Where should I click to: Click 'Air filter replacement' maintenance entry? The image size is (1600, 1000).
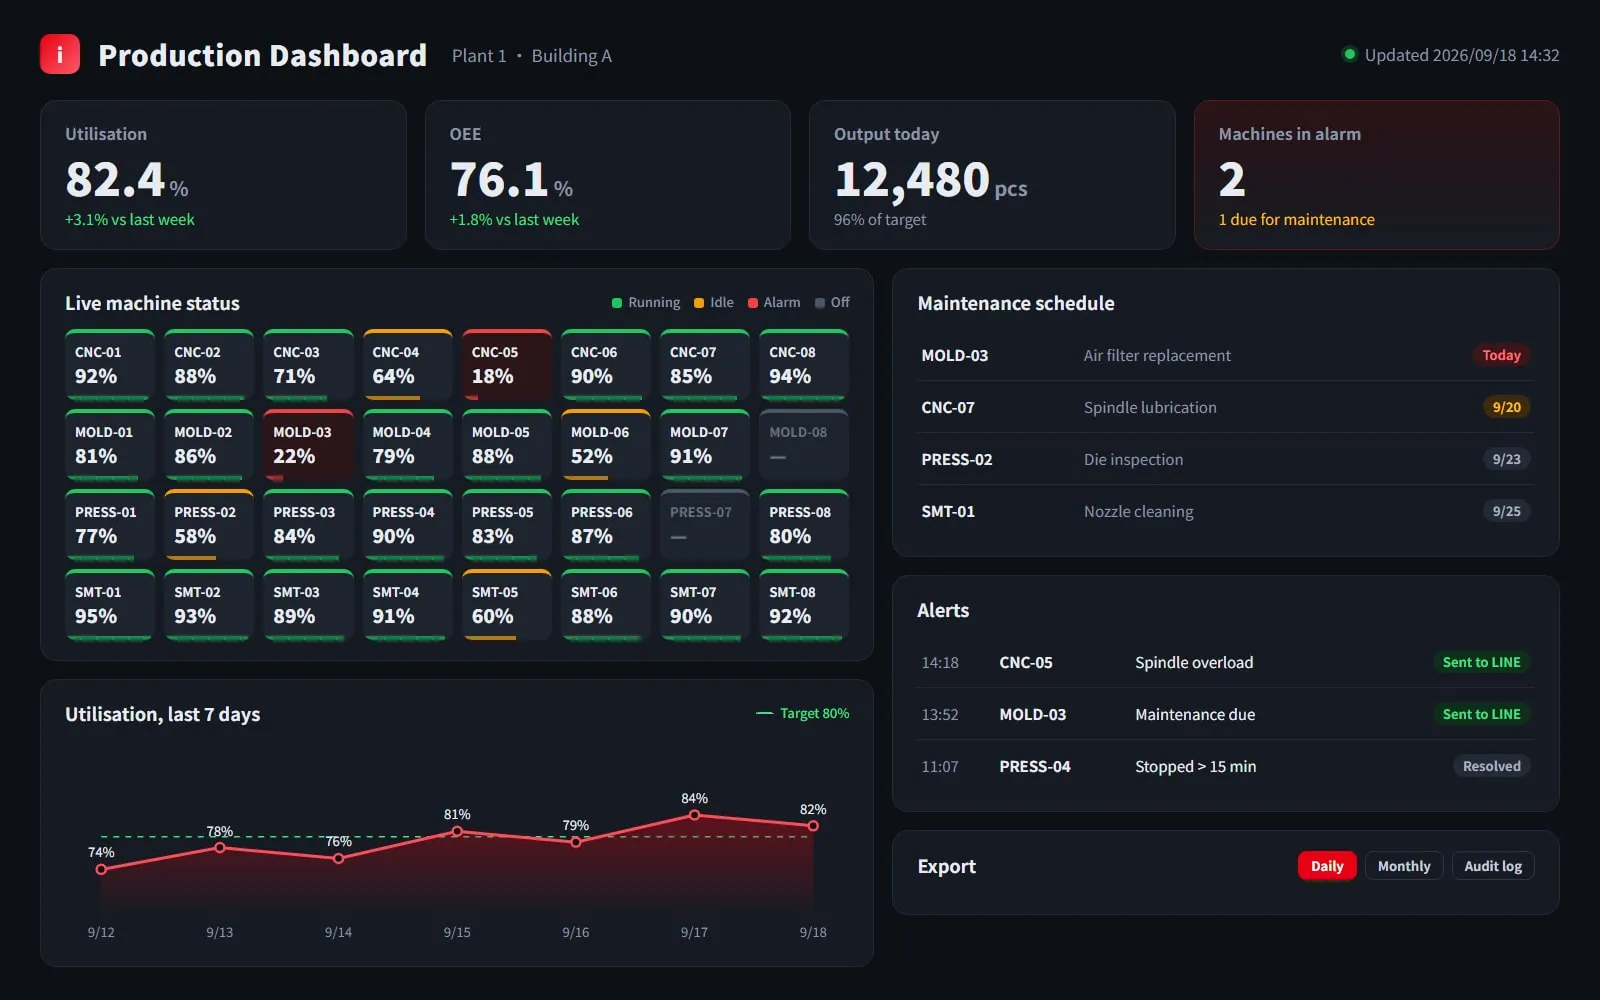click(x=1157, y=355)
